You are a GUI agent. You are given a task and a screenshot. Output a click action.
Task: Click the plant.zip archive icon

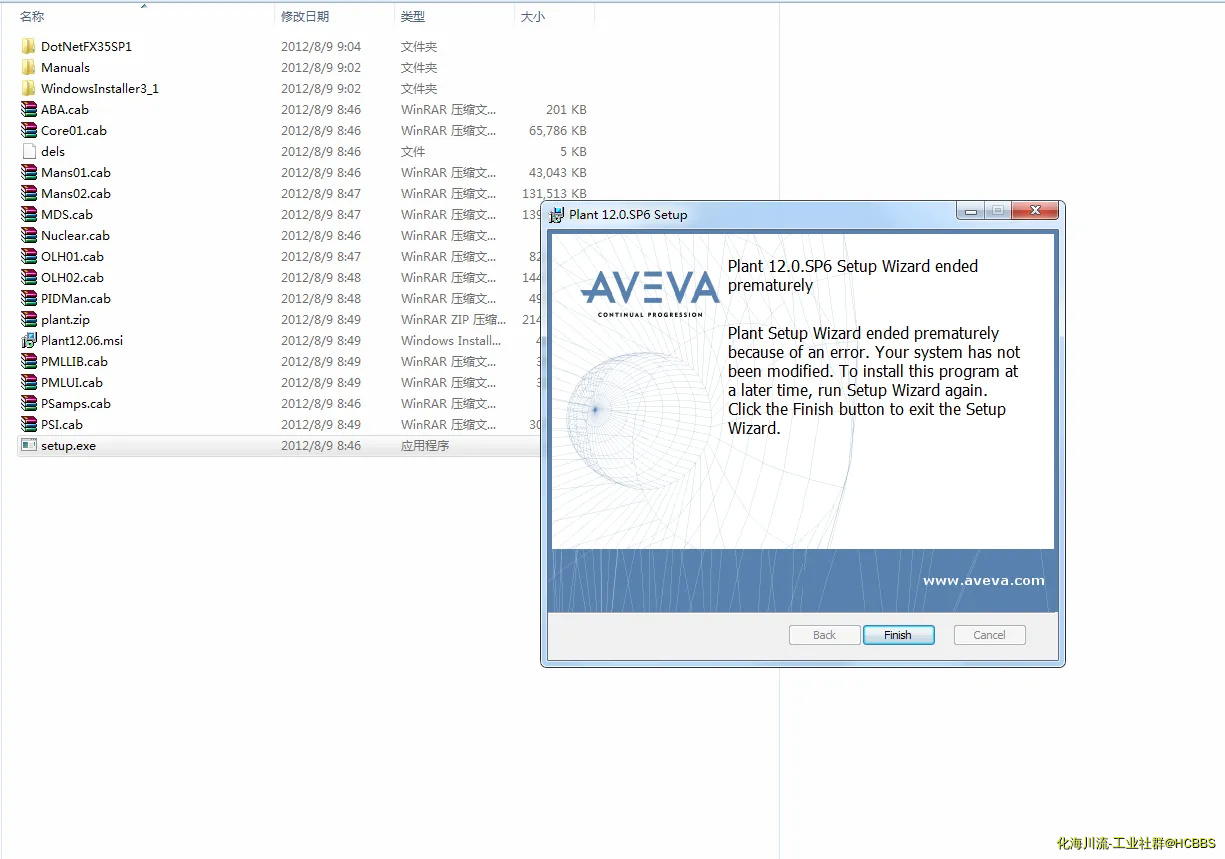(28, 319)
